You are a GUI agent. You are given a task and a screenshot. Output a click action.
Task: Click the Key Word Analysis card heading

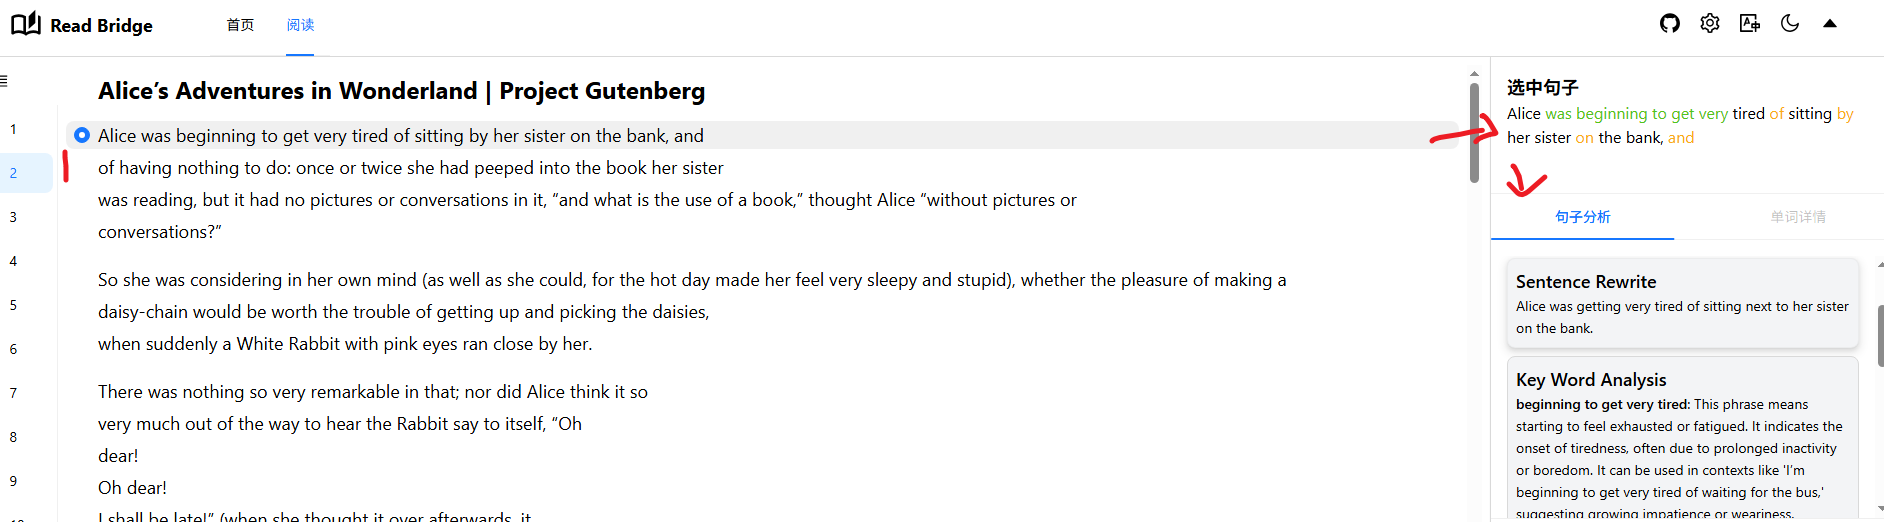[x=1591, y=380]
